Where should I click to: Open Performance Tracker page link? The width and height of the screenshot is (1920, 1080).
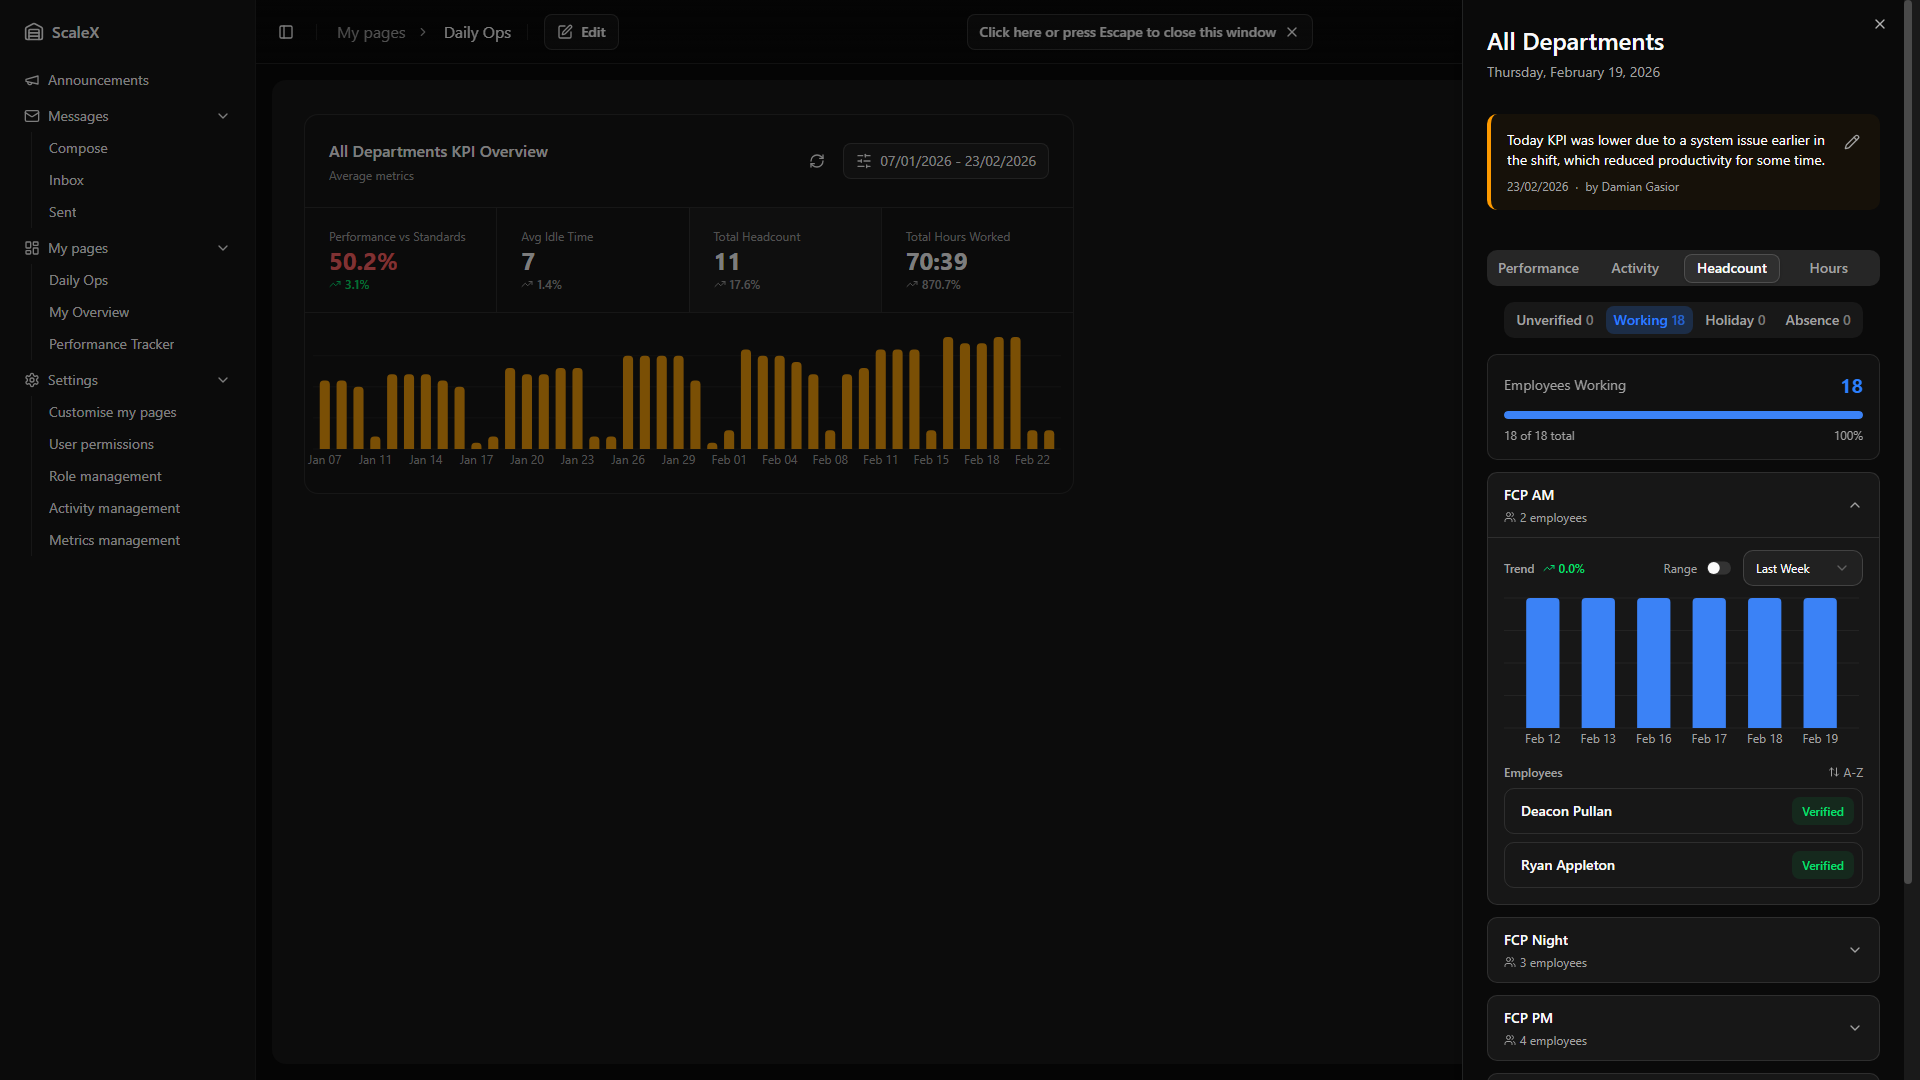(111, 344)
